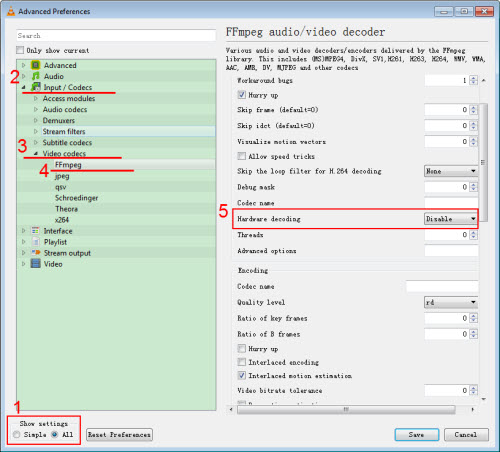Select the All settings radio button

(55, 434)
